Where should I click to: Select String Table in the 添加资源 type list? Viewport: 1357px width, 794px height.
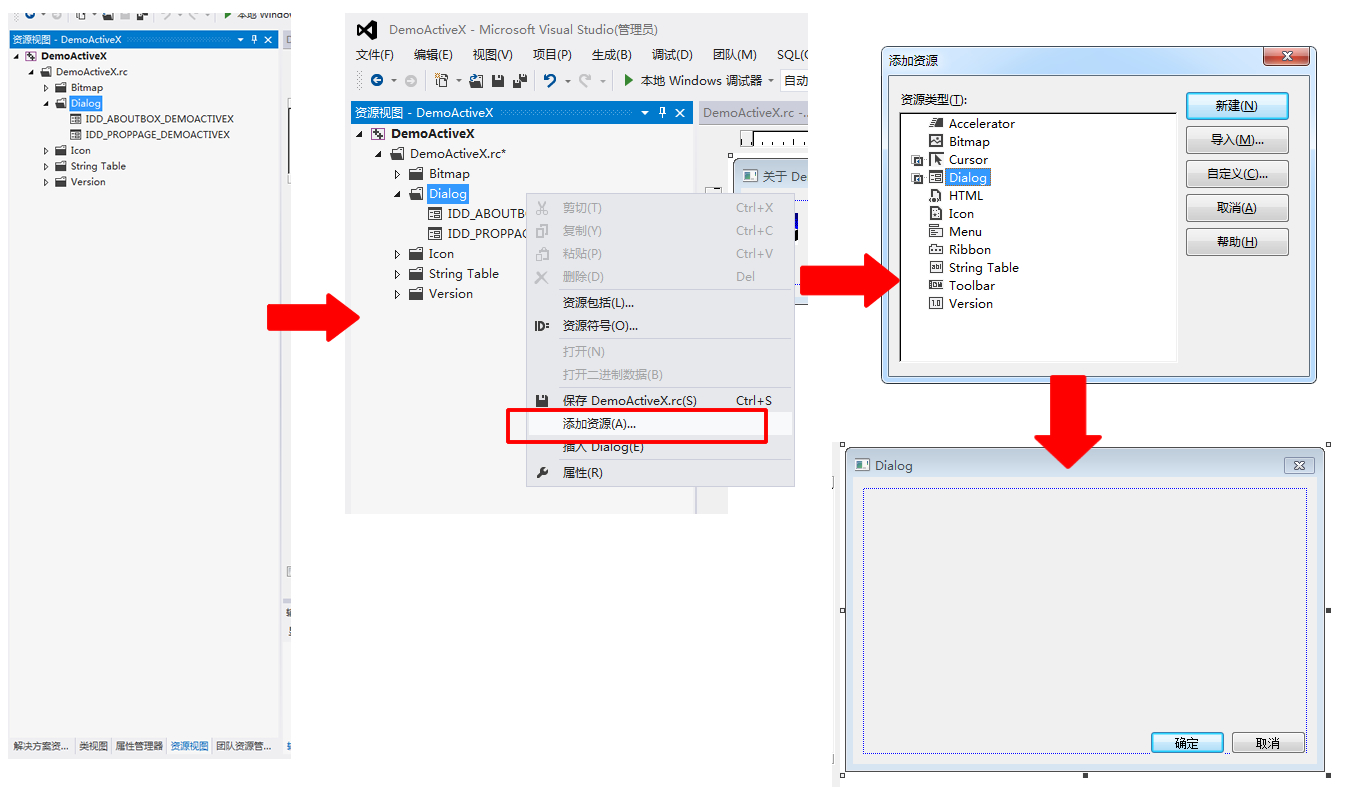point(984,267)
